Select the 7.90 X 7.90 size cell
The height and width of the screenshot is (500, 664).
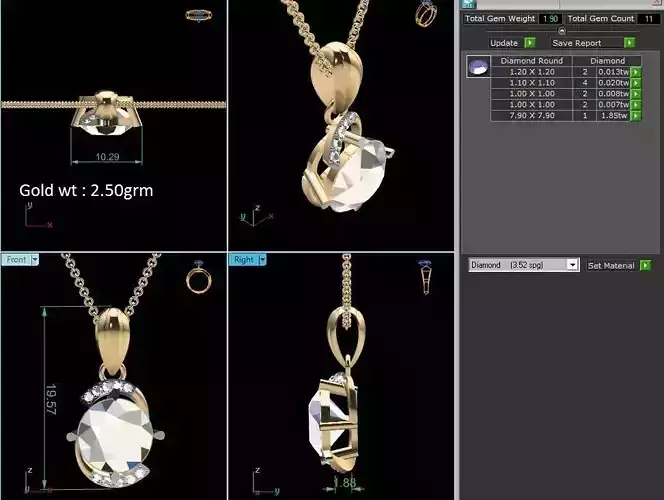tap(532, 116)
